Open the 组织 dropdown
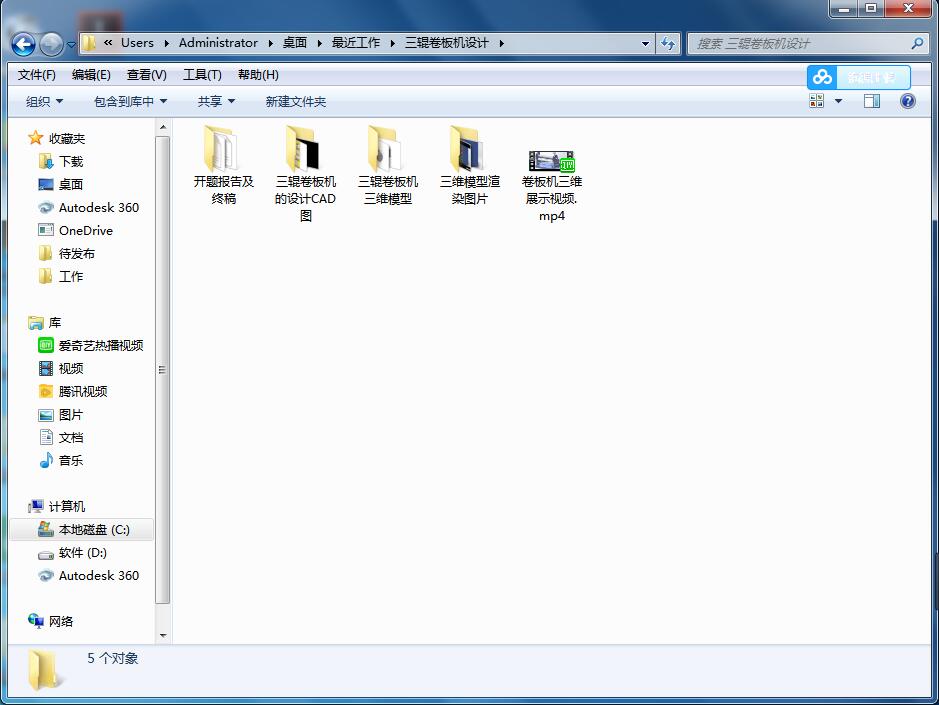 (x=44, y=102)
